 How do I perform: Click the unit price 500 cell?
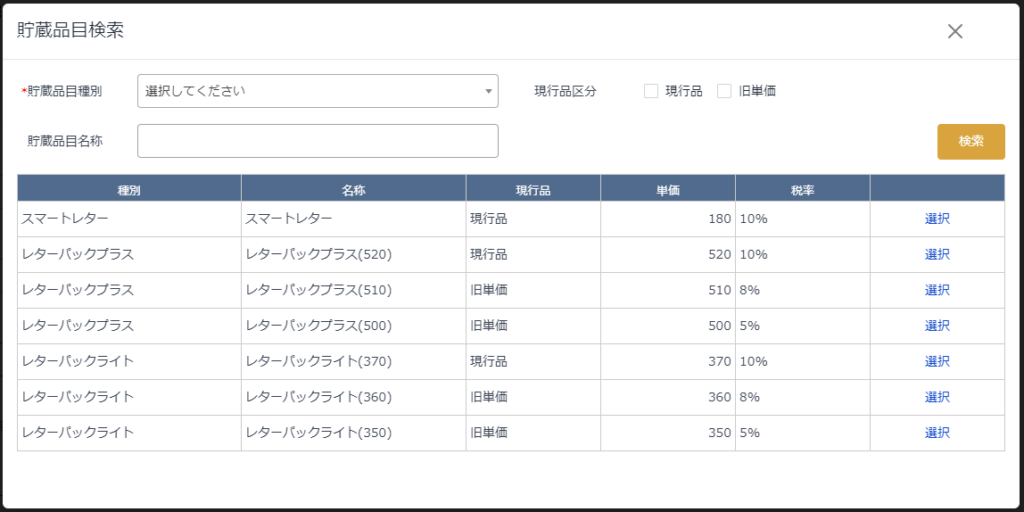click(x=668, y=326)
